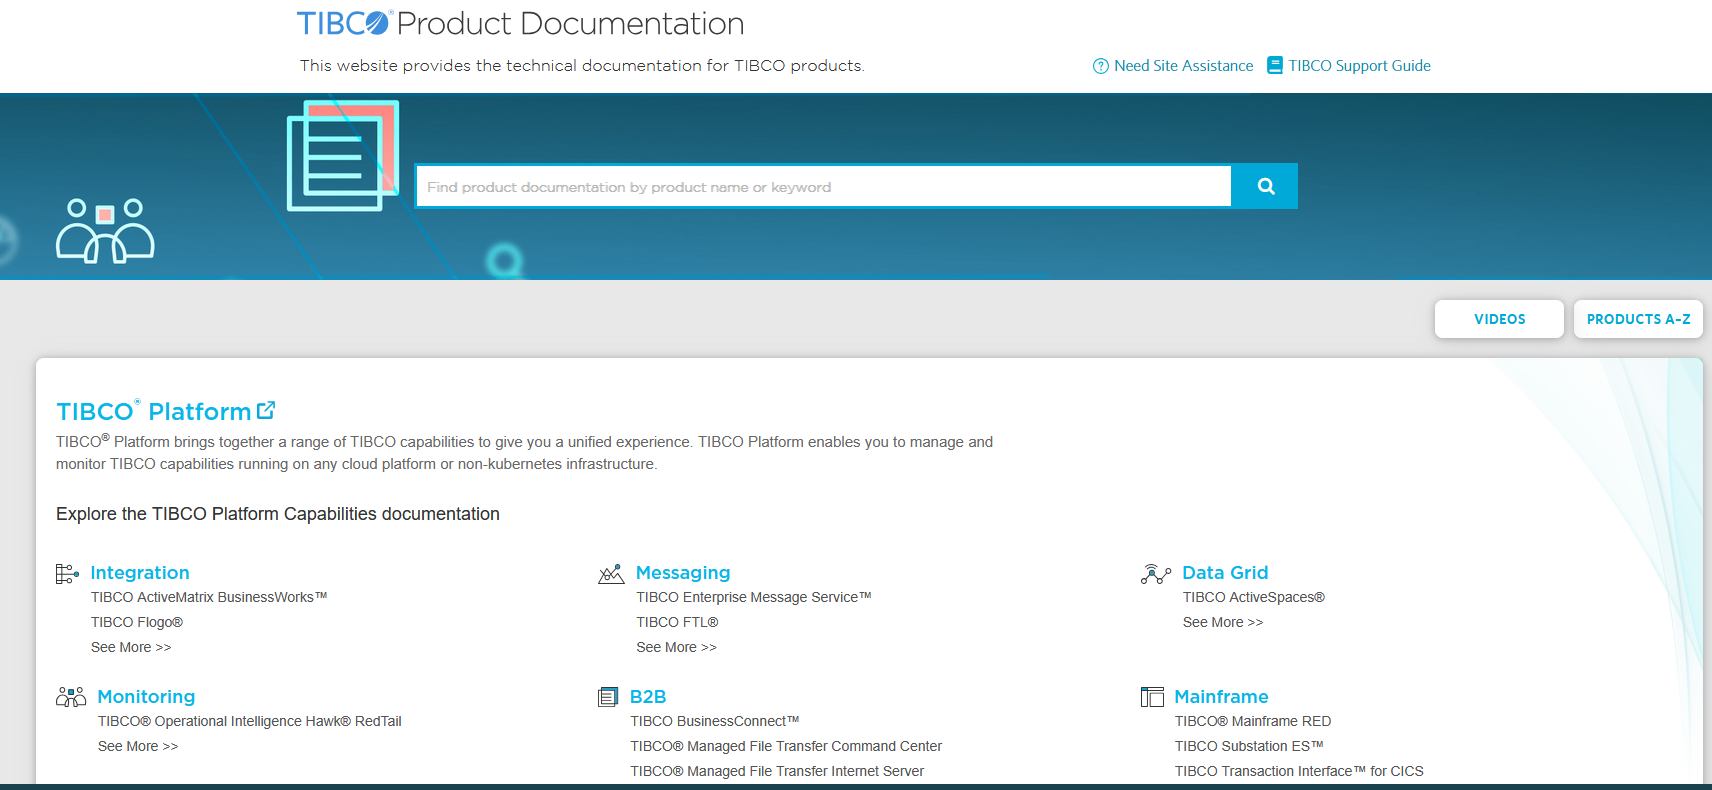
Task: Click the Data Grid category icon
Action: point(1156,573)
